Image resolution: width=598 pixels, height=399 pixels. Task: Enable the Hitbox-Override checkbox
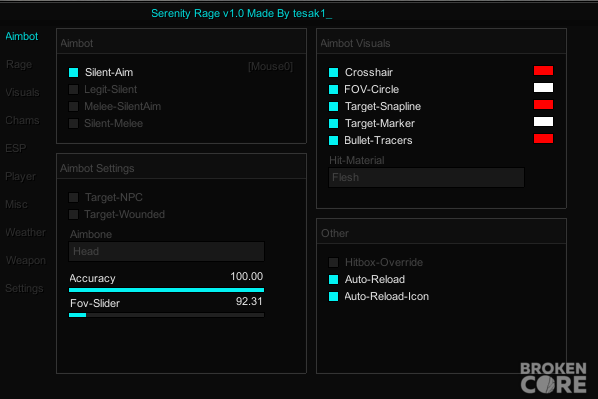pyautogui.click(x=333, y=262)
